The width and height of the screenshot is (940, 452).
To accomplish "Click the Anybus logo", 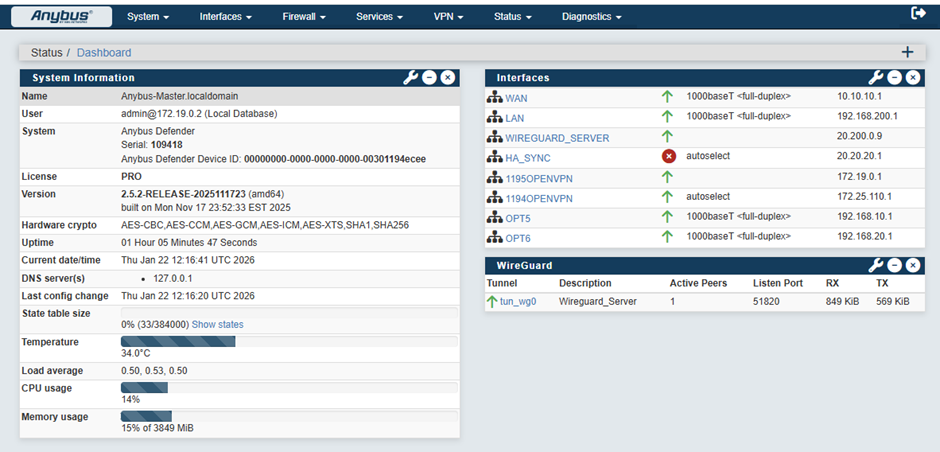I will coord(61,16).
